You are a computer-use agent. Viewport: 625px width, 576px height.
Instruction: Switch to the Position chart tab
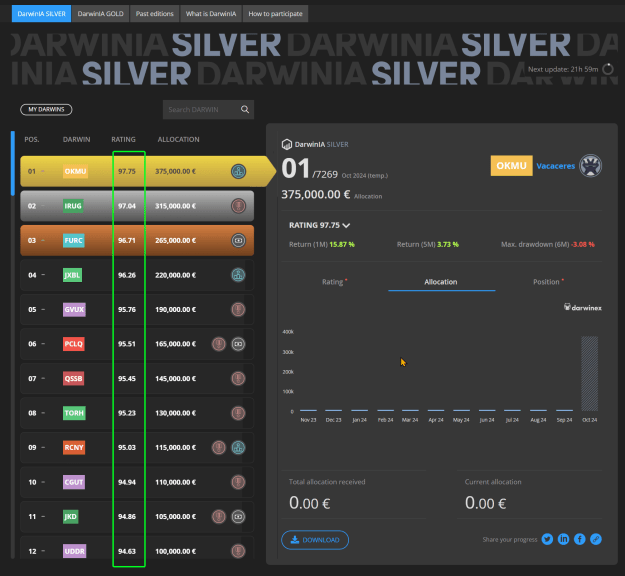pos(548,282)
